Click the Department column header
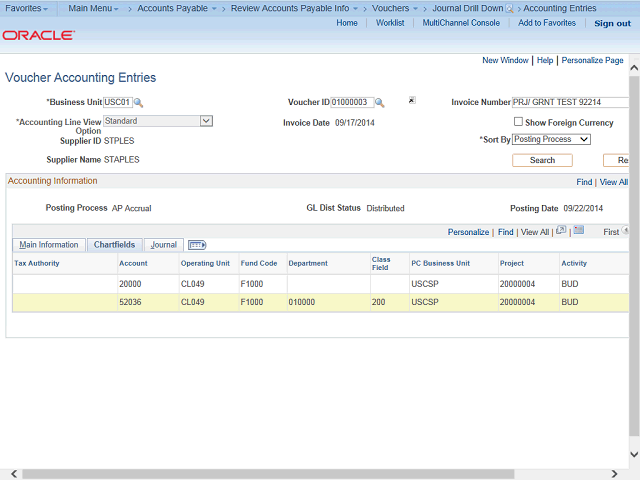This screenshot has height=480, width=640. pyautogui.click(x=308, y=264)
